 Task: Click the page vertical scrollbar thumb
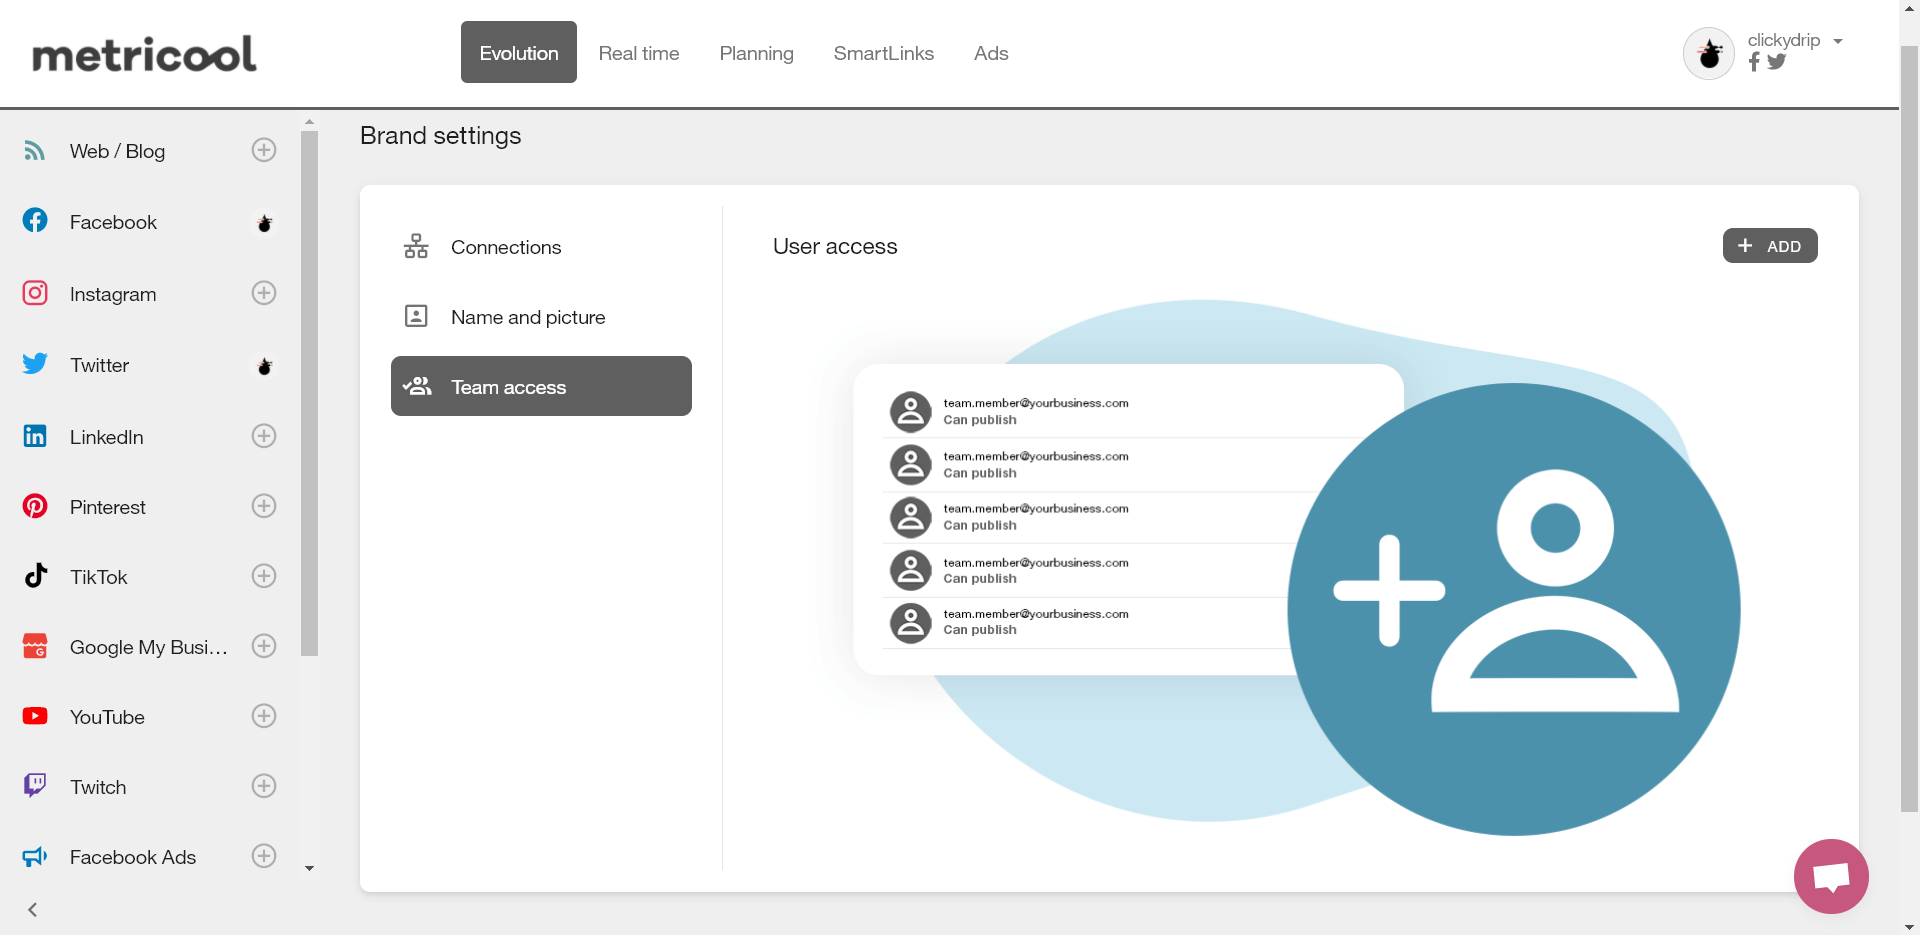point(1909,428)
